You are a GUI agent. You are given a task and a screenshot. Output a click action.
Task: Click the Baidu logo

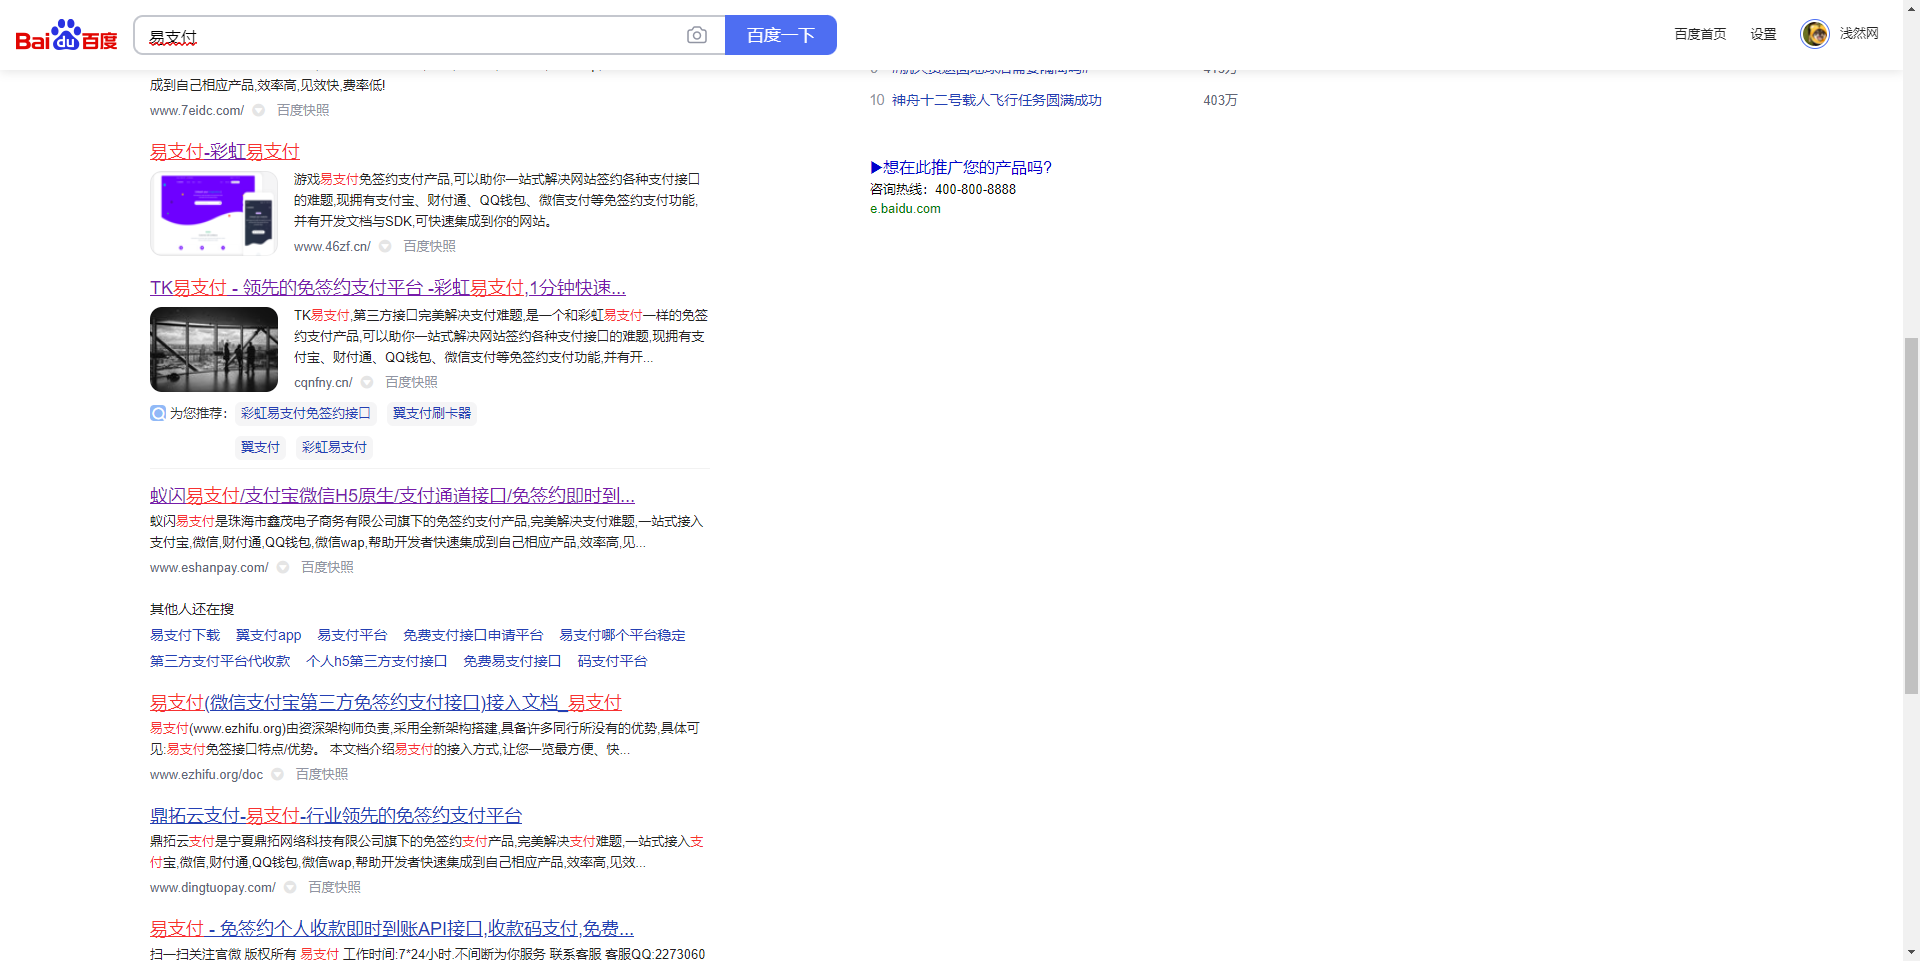(66, 35)
